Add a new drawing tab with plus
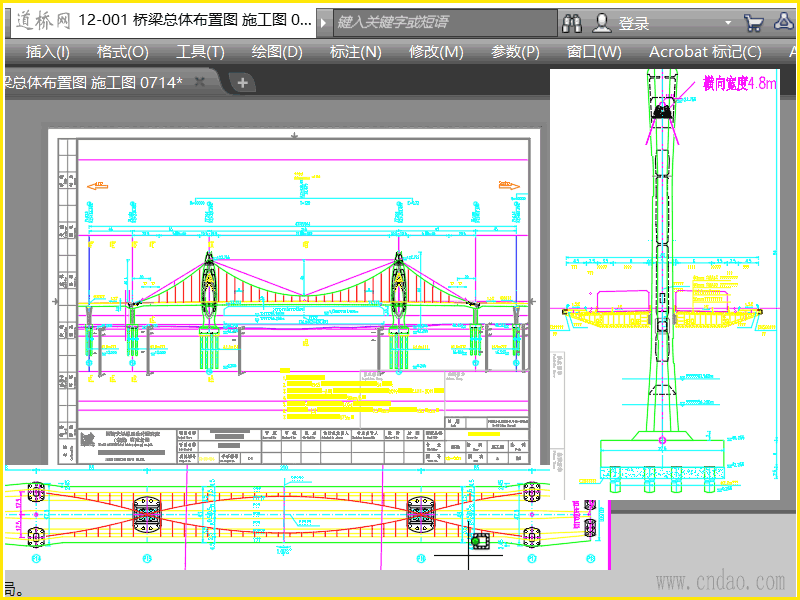The width and height of the screenshot is (800, 600). (243, 82)
